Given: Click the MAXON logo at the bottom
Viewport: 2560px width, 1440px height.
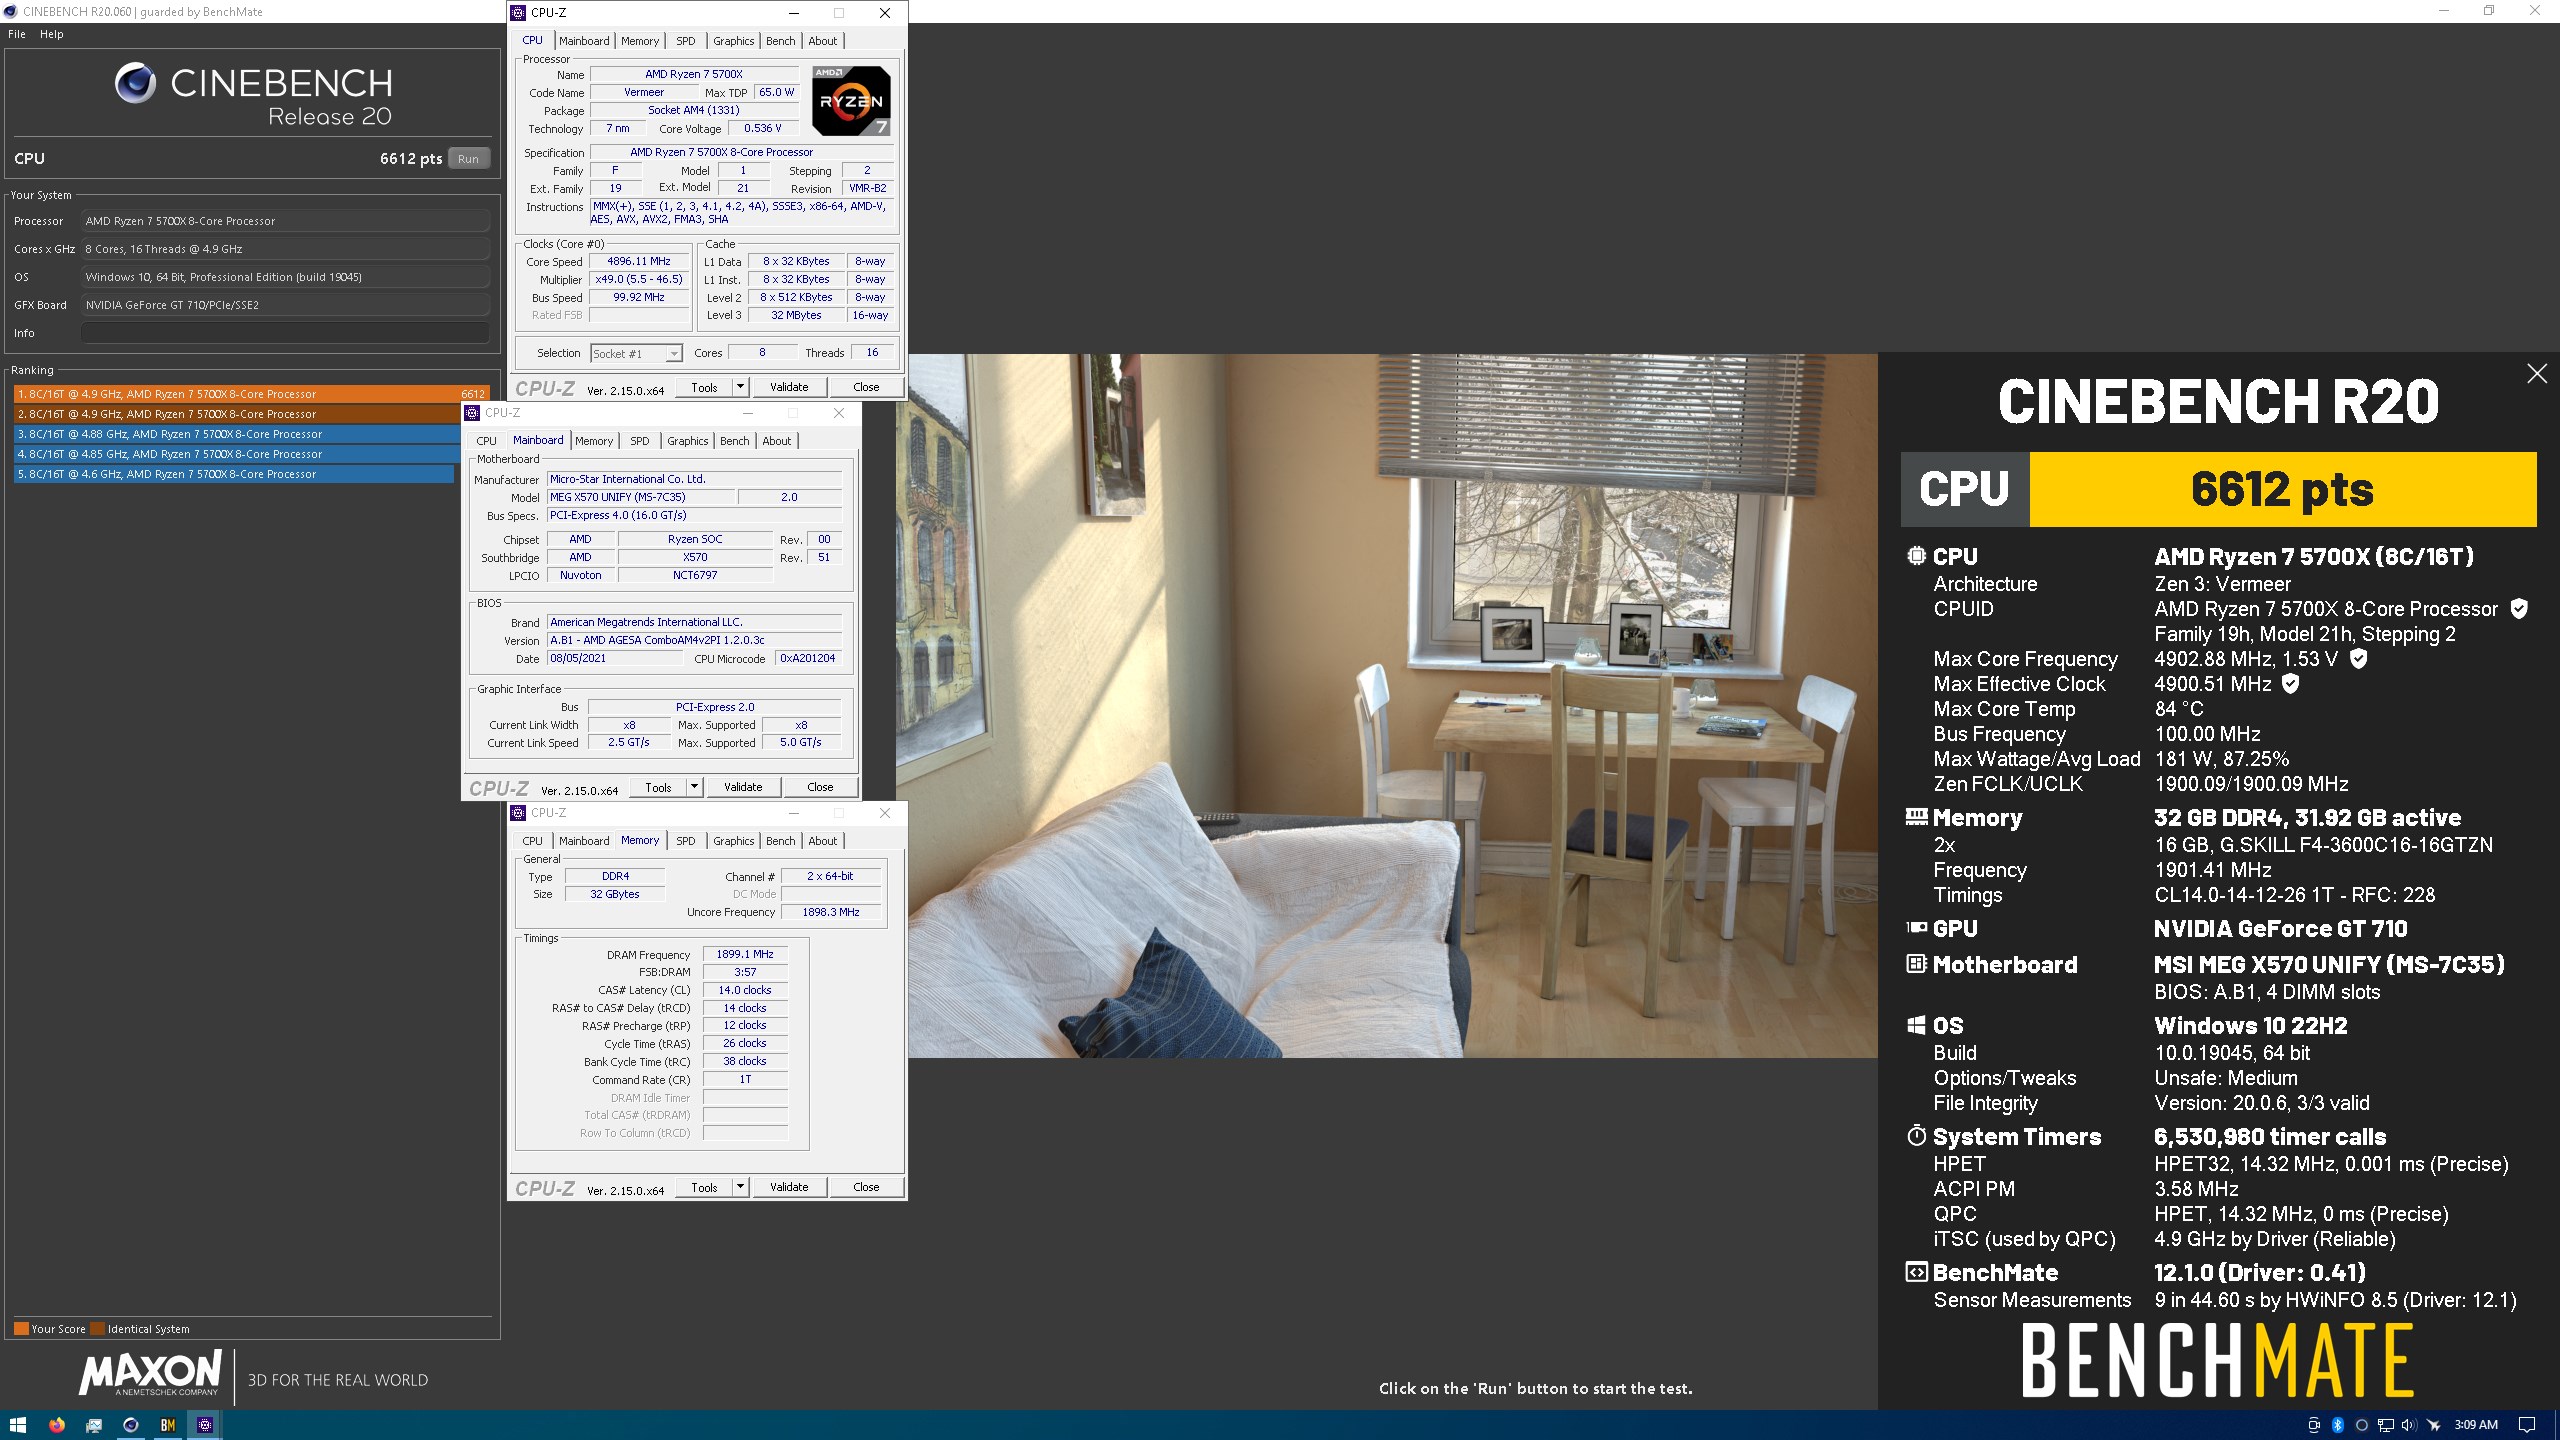Looking at the screenshot, I should 151,1374.
